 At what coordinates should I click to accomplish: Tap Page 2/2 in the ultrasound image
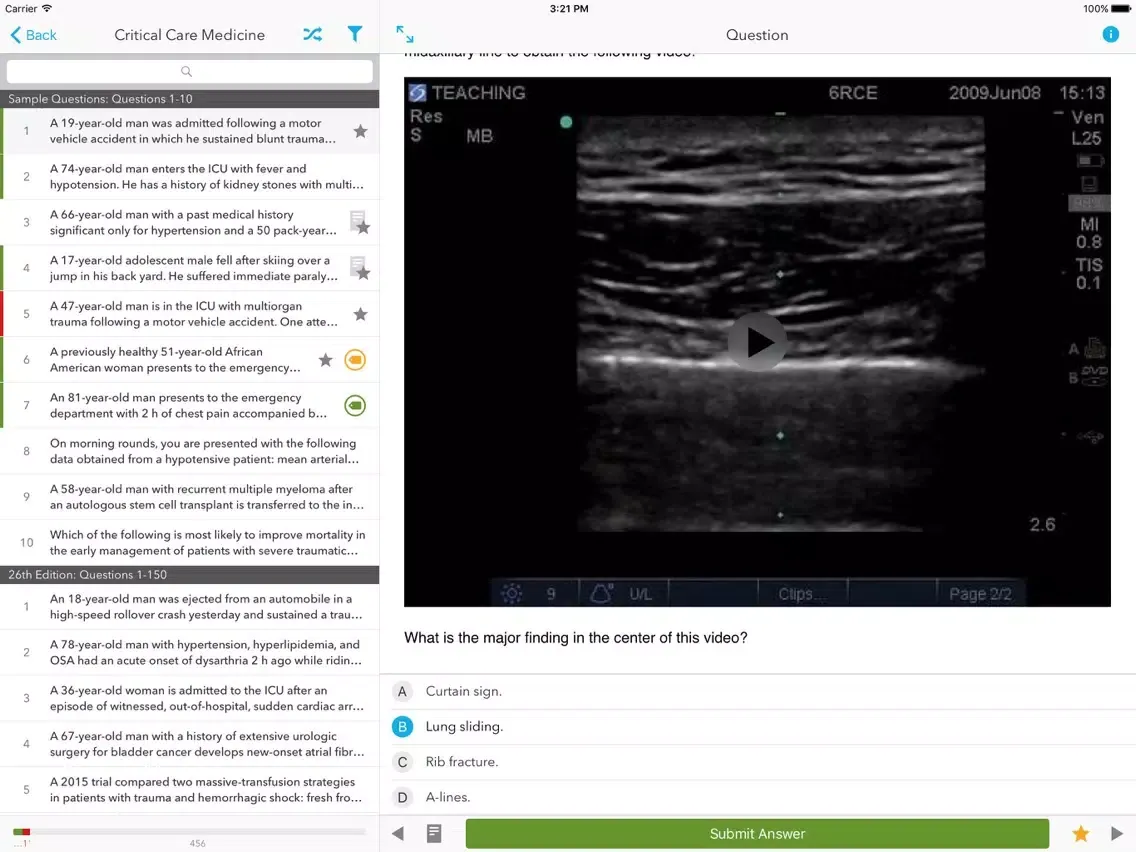click(980, 594)
